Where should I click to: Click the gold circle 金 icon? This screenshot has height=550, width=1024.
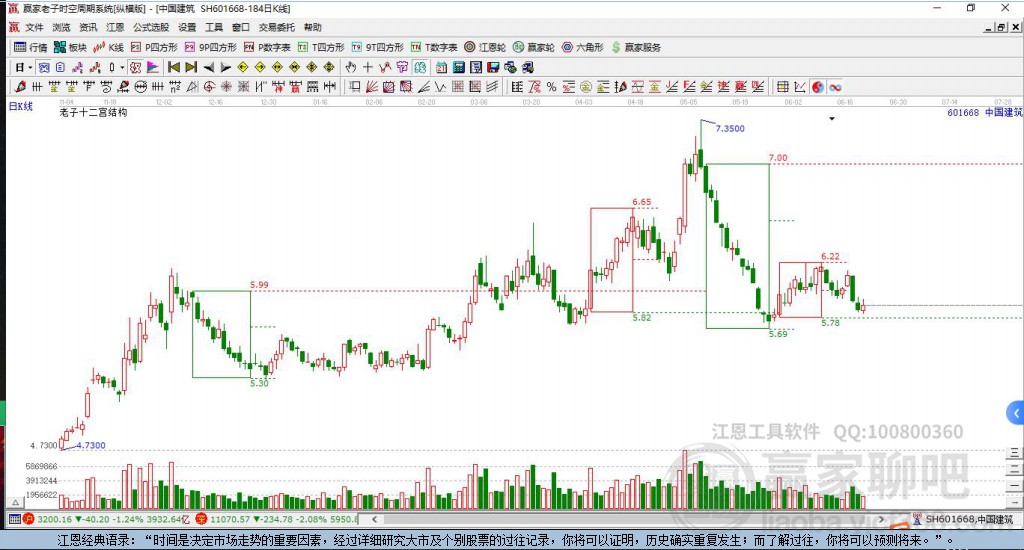tap(586, 87)
